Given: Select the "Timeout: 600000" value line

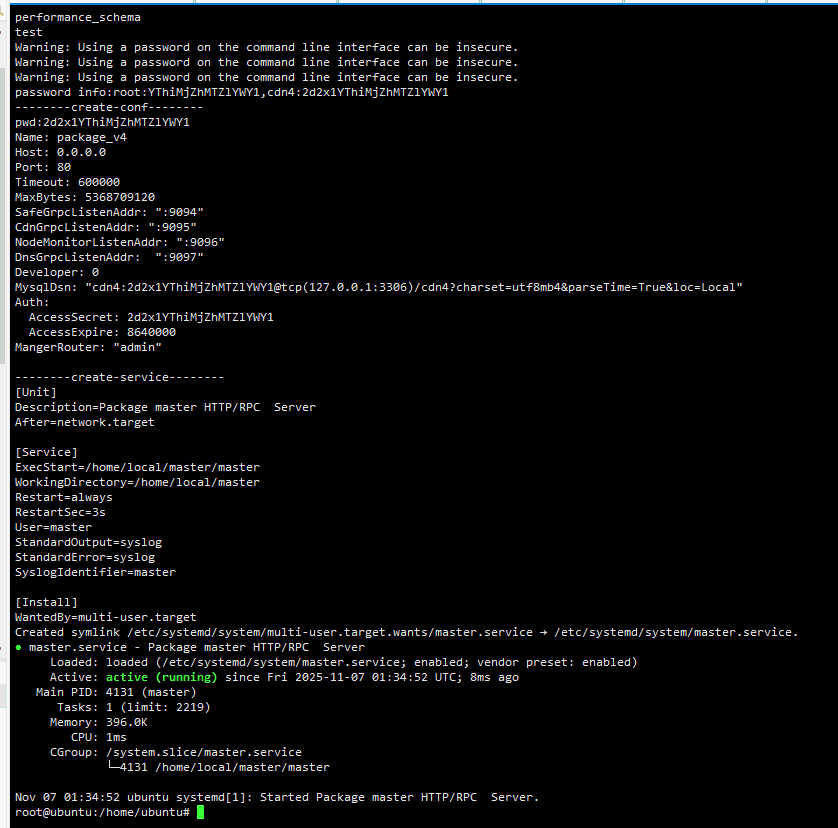Looking at the screenshot, I should tap(67, 182).
